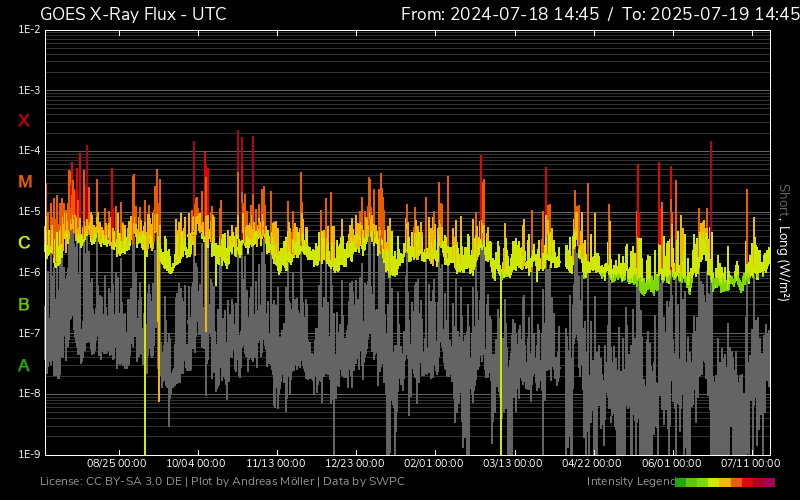Click the green B flare class label
800x500 pixels.
click(x=24, y=304)
